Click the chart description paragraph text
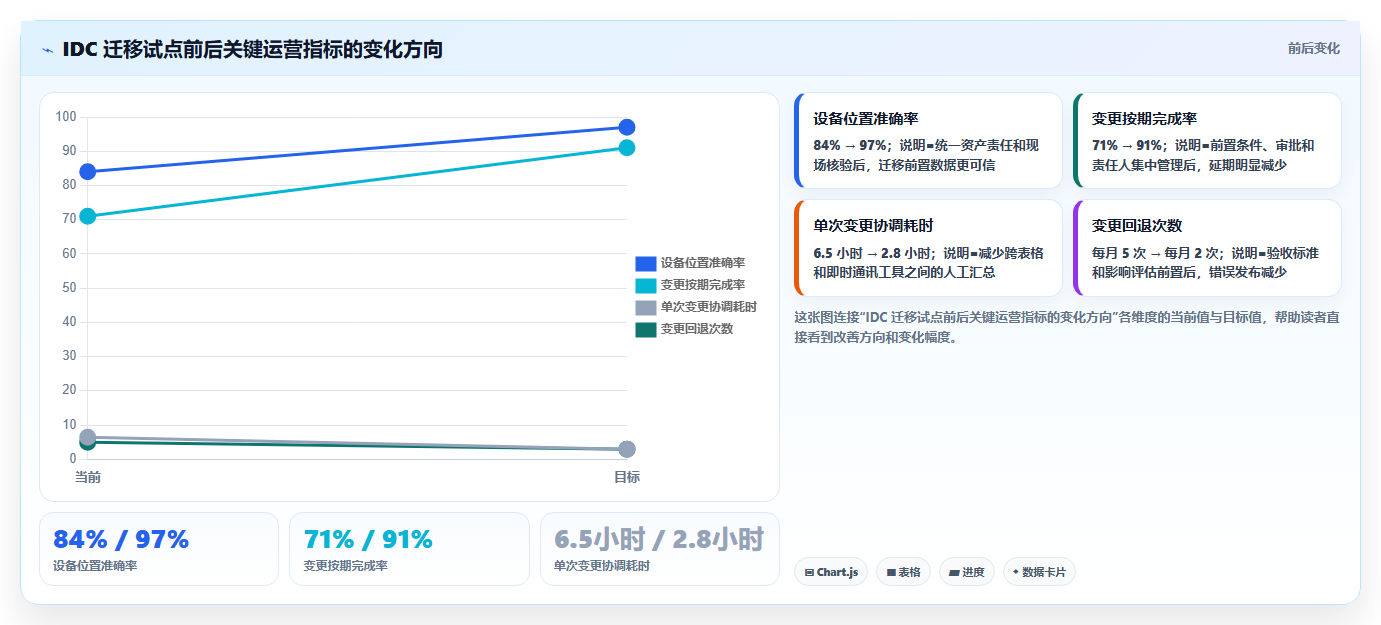 [x=1067, y=327]
